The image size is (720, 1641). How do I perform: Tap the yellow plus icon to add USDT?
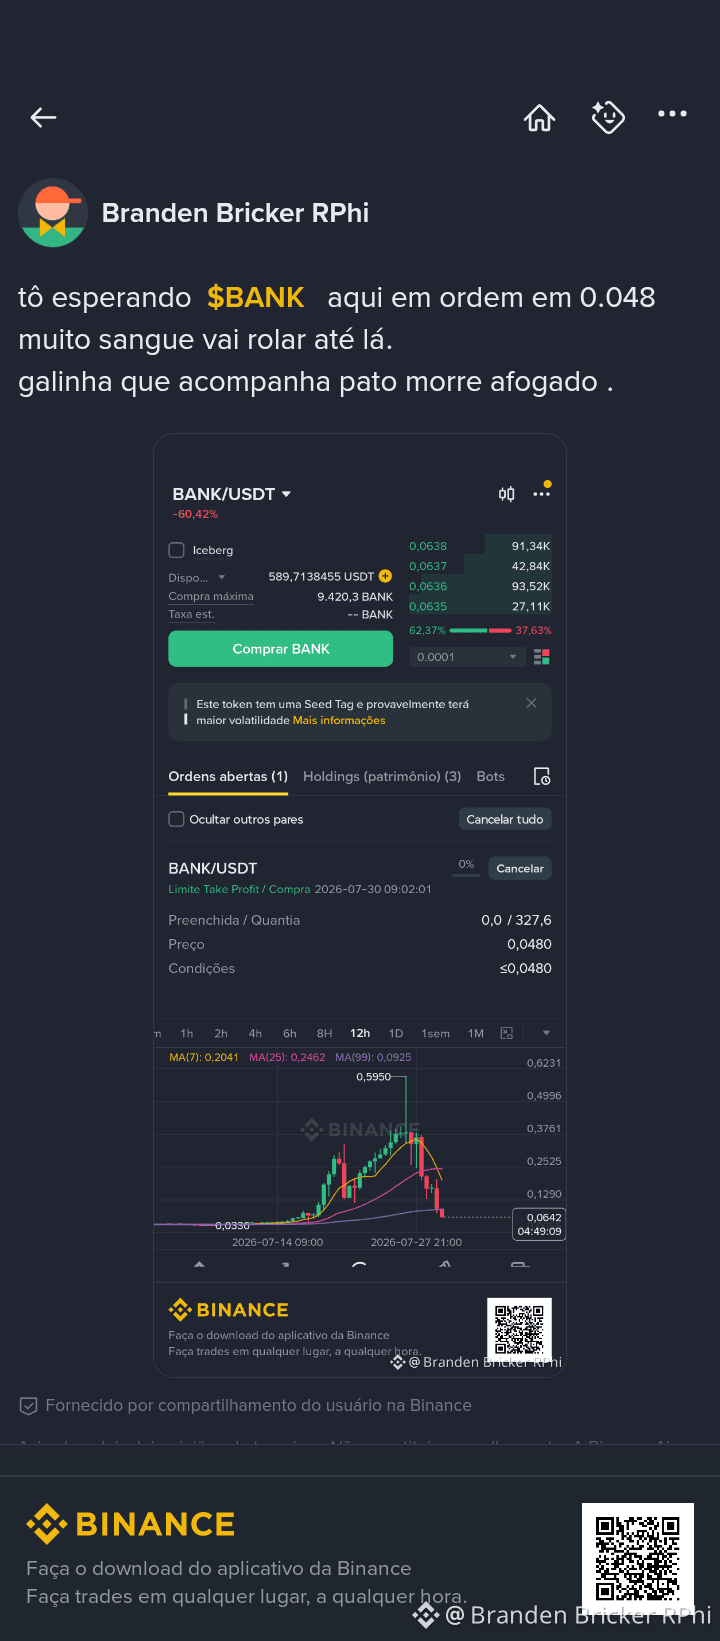point(386,576)
